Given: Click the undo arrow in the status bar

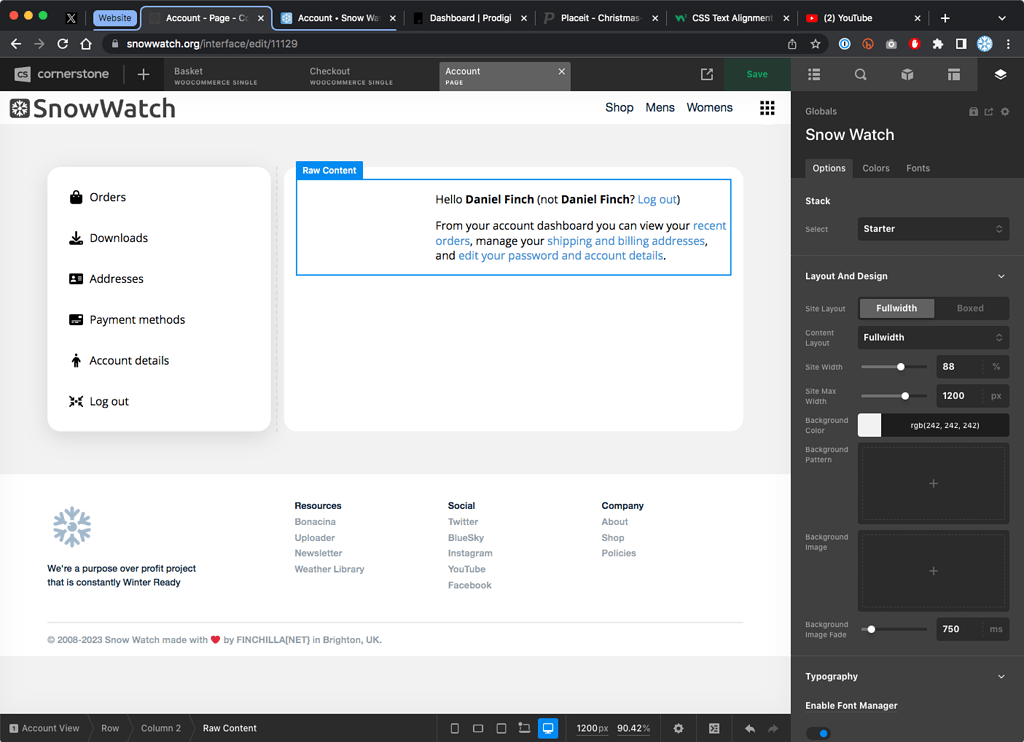Looking at the screenshot, I should (749, 728).
